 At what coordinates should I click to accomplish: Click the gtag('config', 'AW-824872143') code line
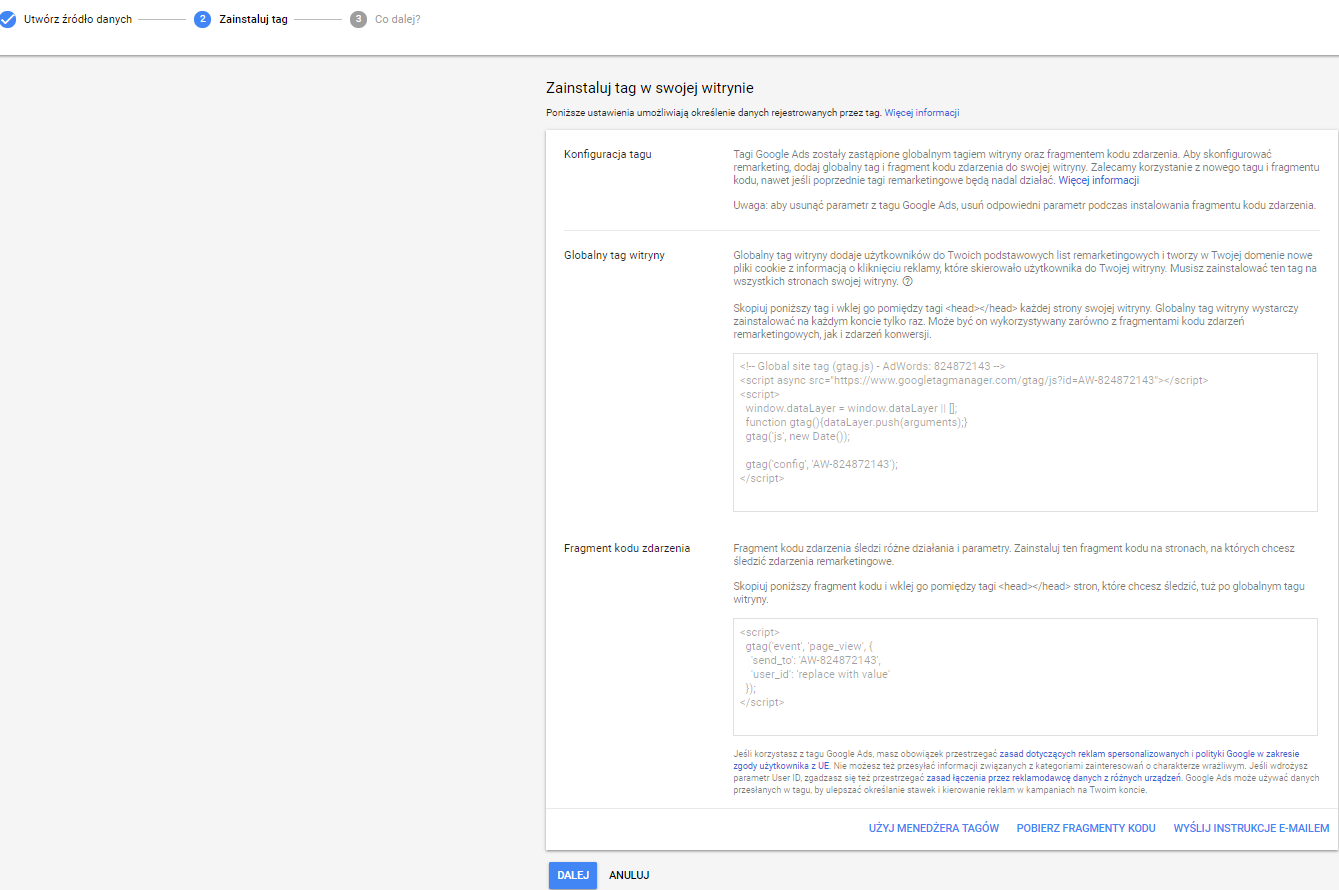pos(822,464)
